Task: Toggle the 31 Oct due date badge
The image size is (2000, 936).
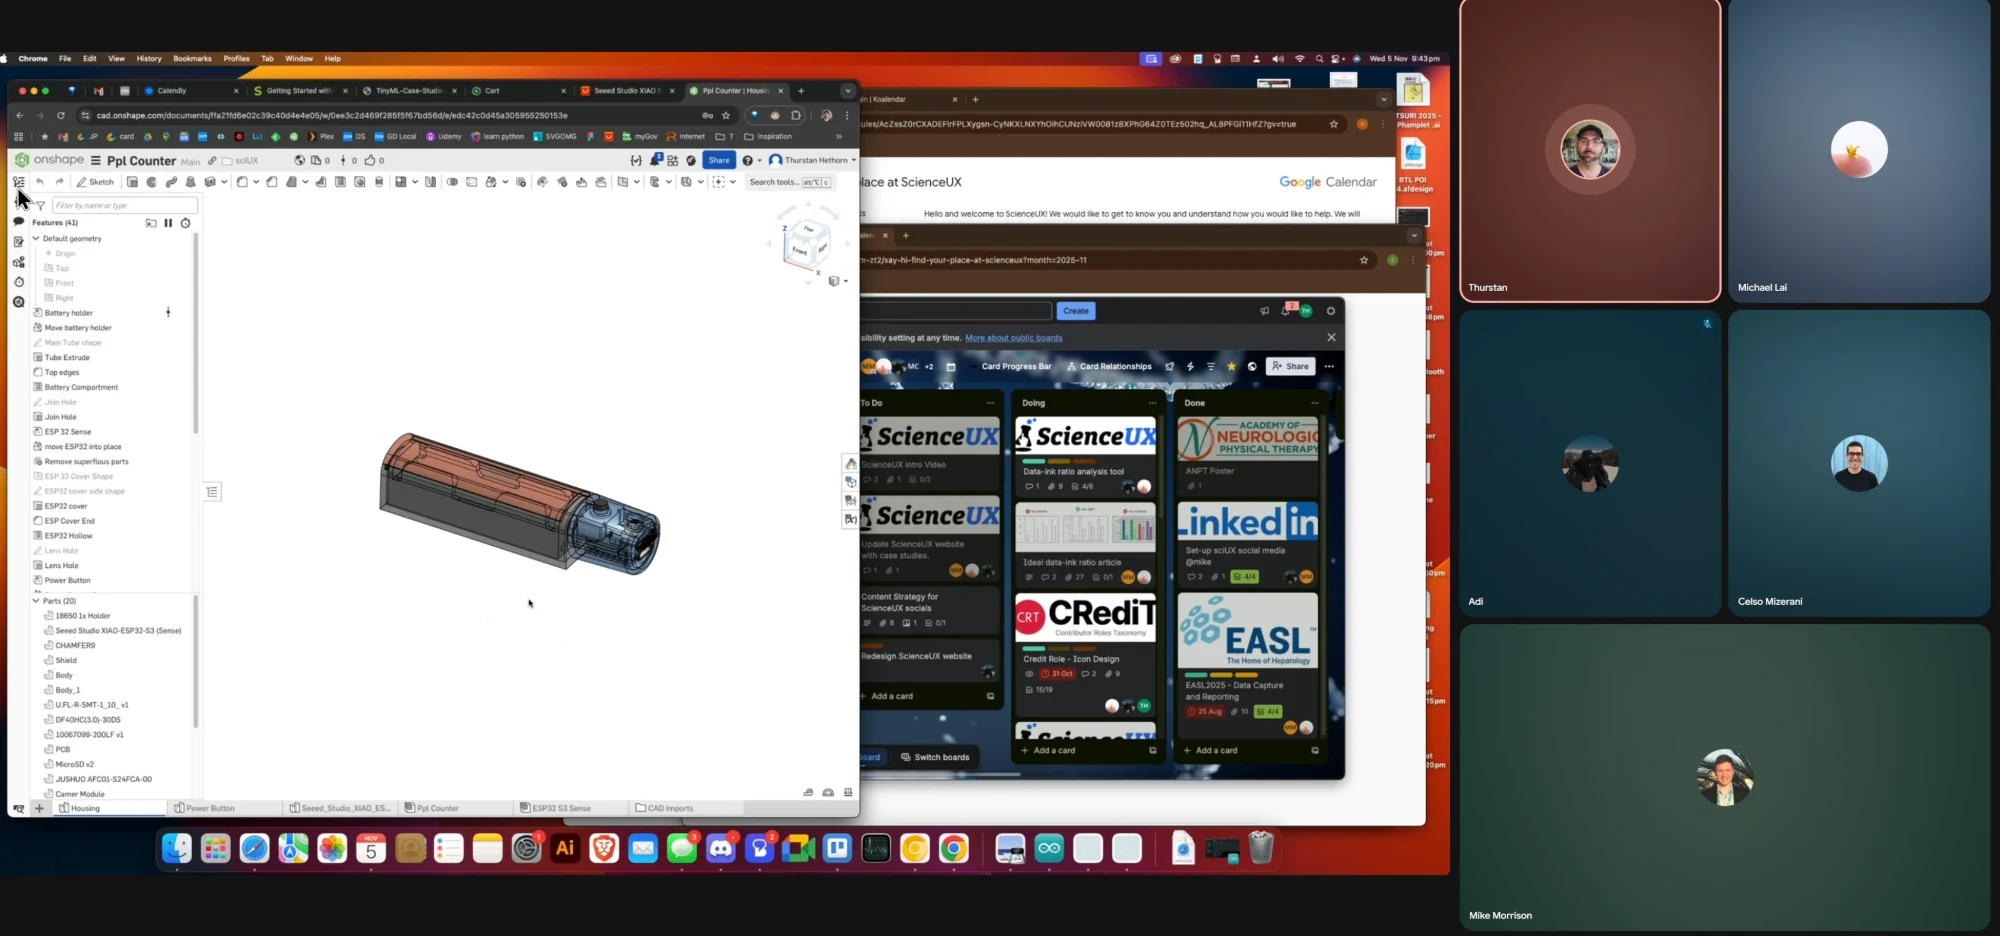Action: (1058, 673)
